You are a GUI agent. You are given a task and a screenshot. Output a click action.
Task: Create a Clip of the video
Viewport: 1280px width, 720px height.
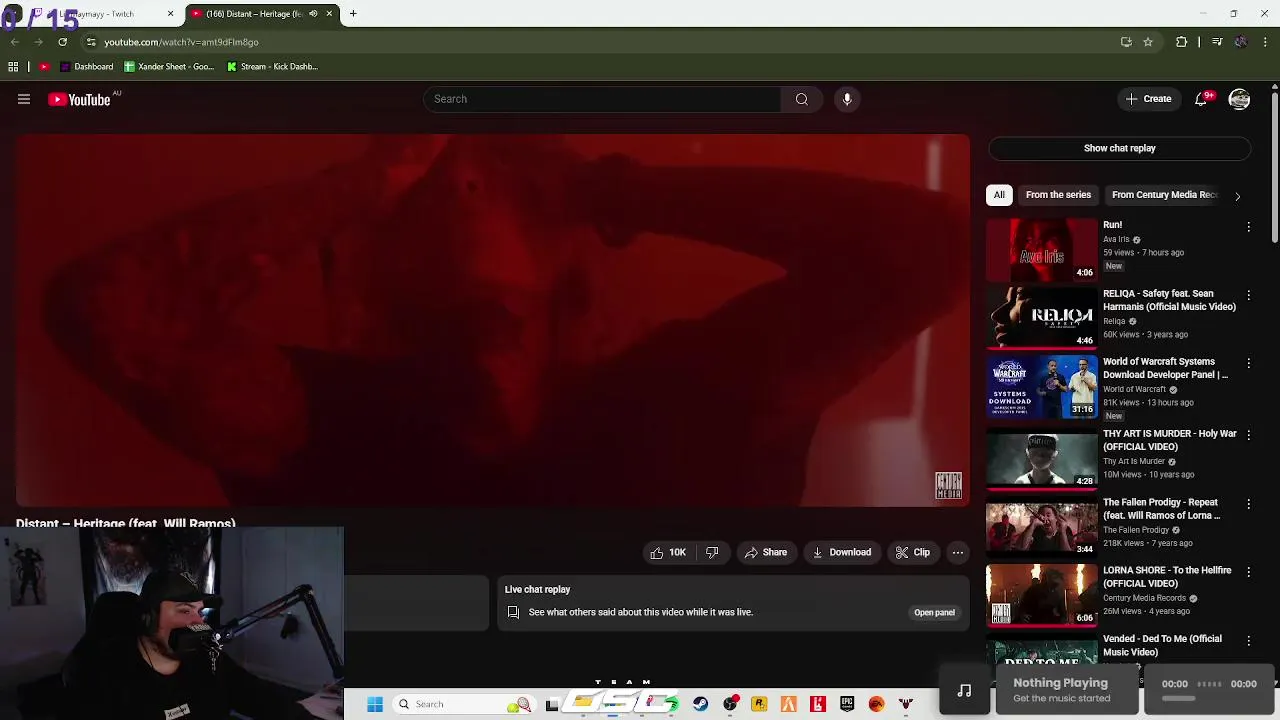pyautogui.click(x=912, y=552)
